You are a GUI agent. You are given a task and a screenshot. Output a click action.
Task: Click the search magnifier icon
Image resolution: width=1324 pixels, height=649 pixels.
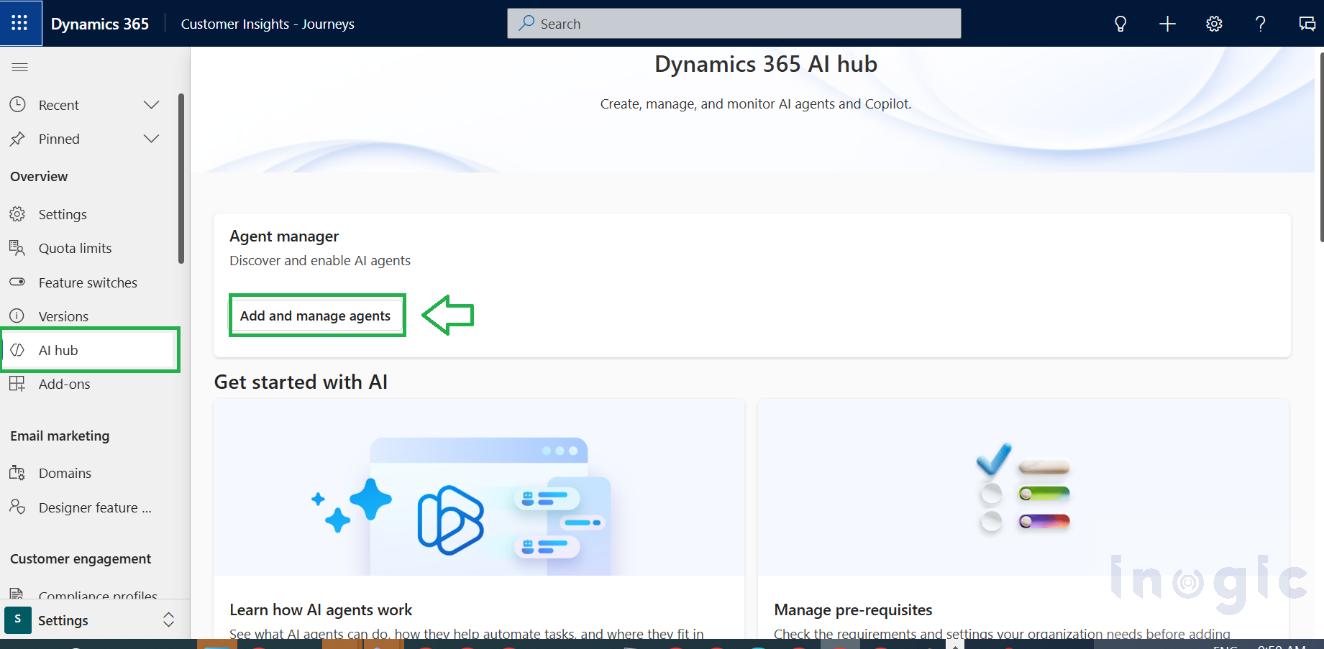pos(526,23)
